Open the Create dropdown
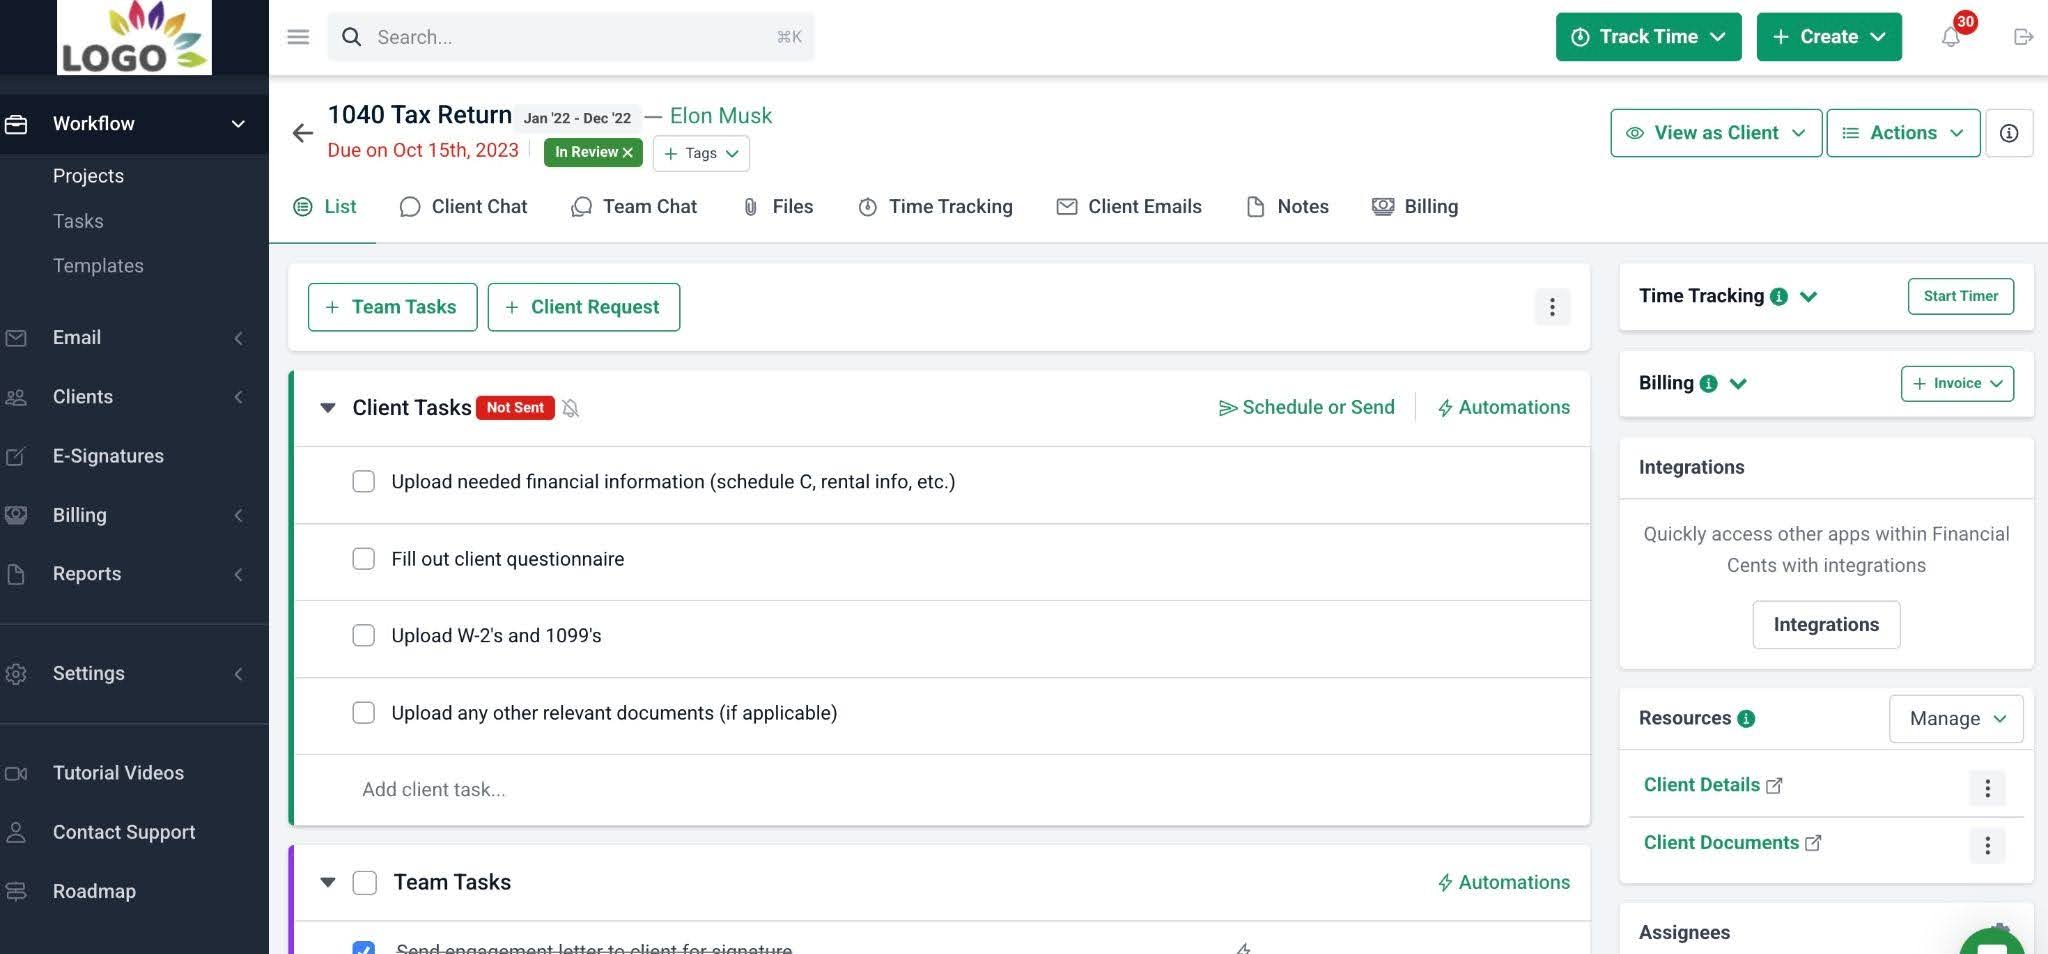The image size is (2048, 954). click(1829, 37)
